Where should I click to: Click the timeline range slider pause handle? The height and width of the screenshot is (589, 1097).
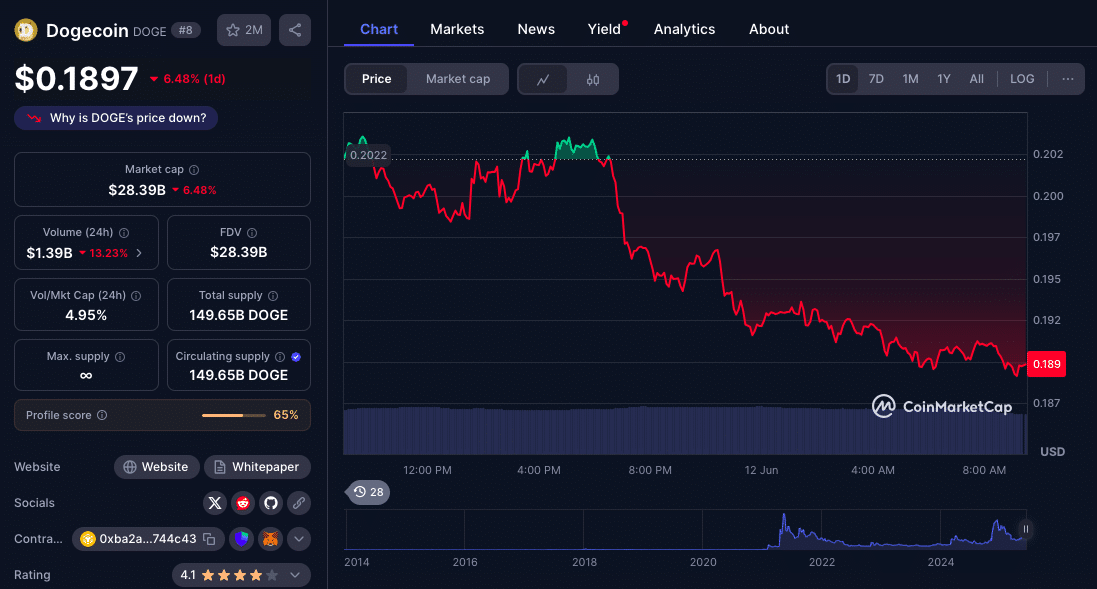point(1025,529)
